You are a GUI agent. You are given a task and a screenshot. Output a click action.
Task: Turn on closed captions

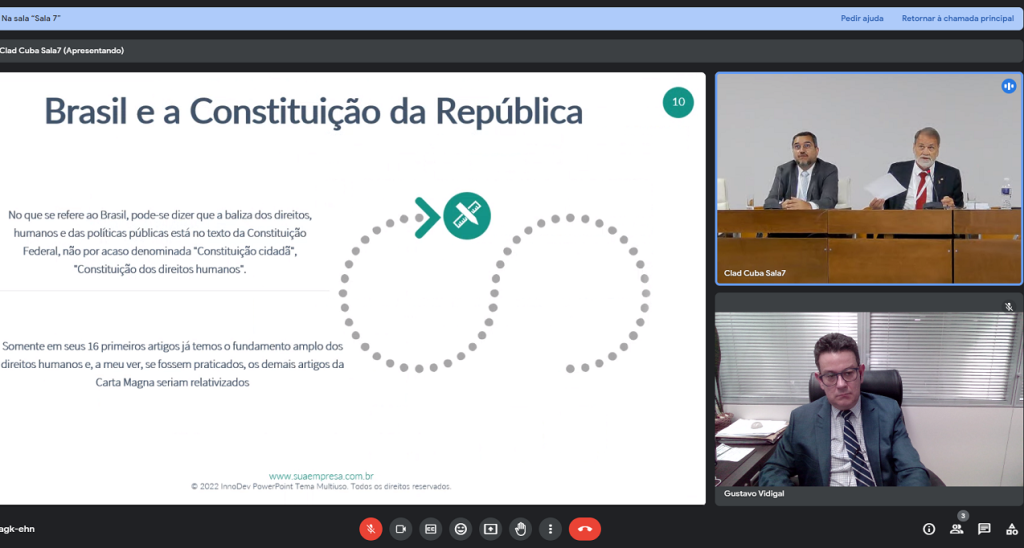click(x=431, y=528)
